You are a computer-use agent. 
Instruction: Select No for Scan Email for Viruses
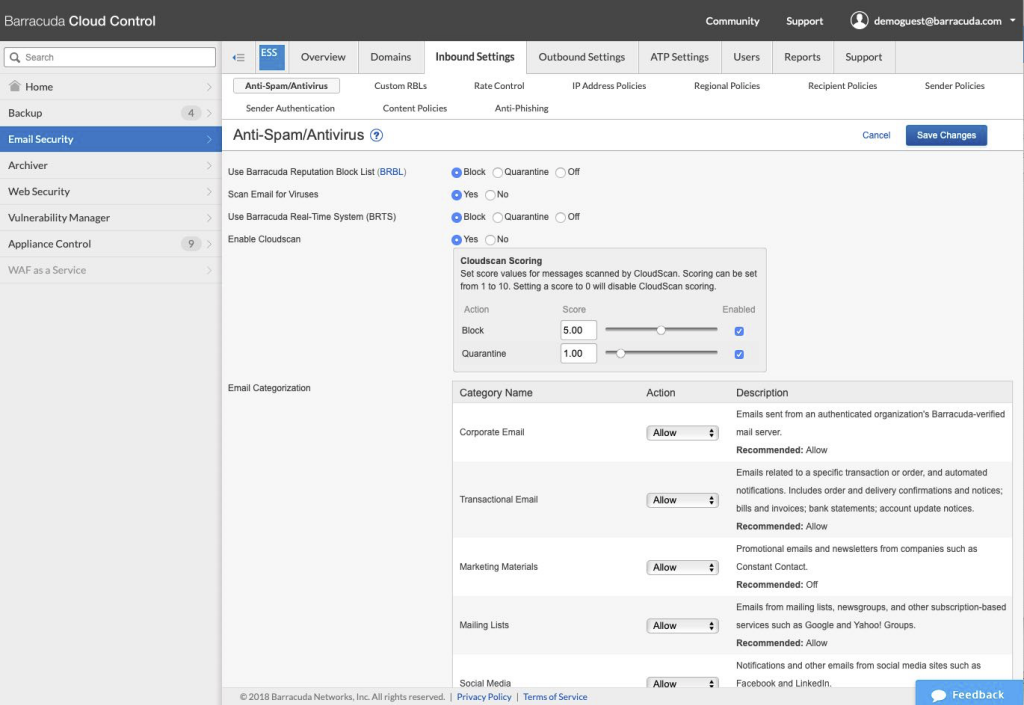click(490, 195)
